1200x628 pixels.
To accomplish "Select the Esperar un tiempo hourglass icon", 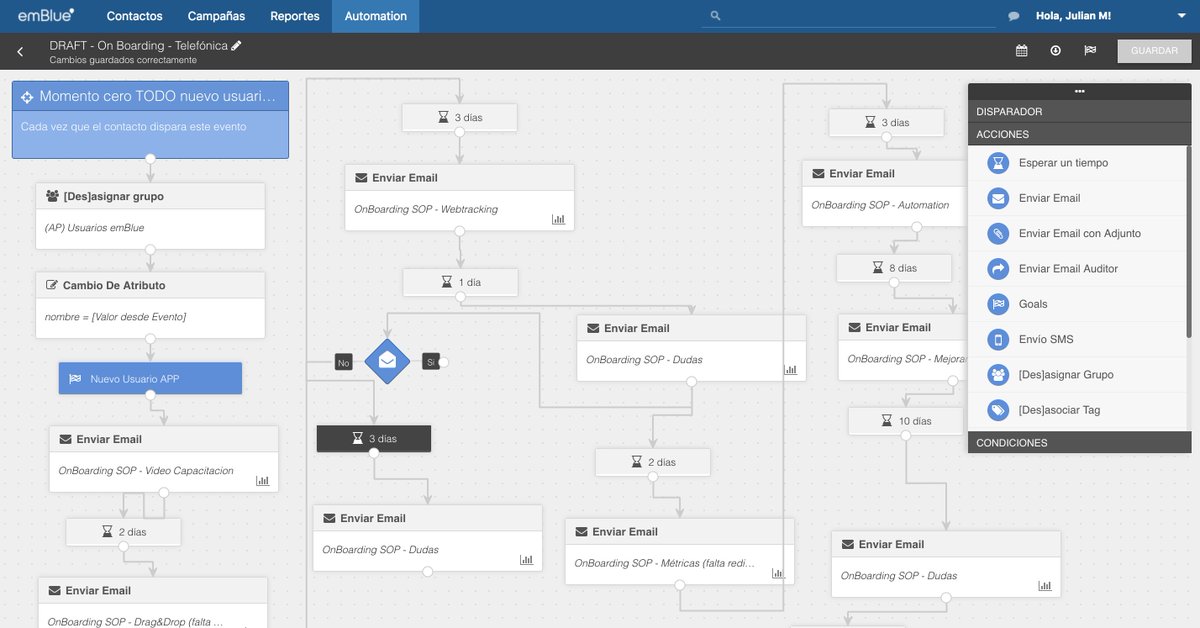I will tap(998, 163).
